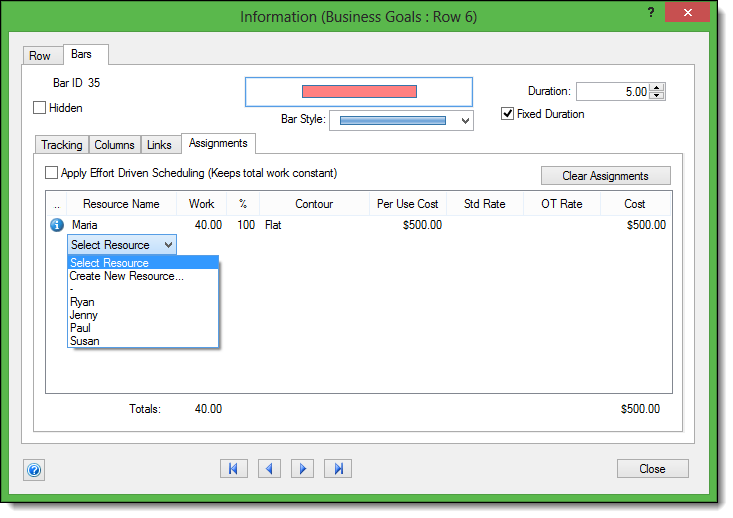The image size is (733, 518).
Task: Open the Row tab
Action: (40, 56)
